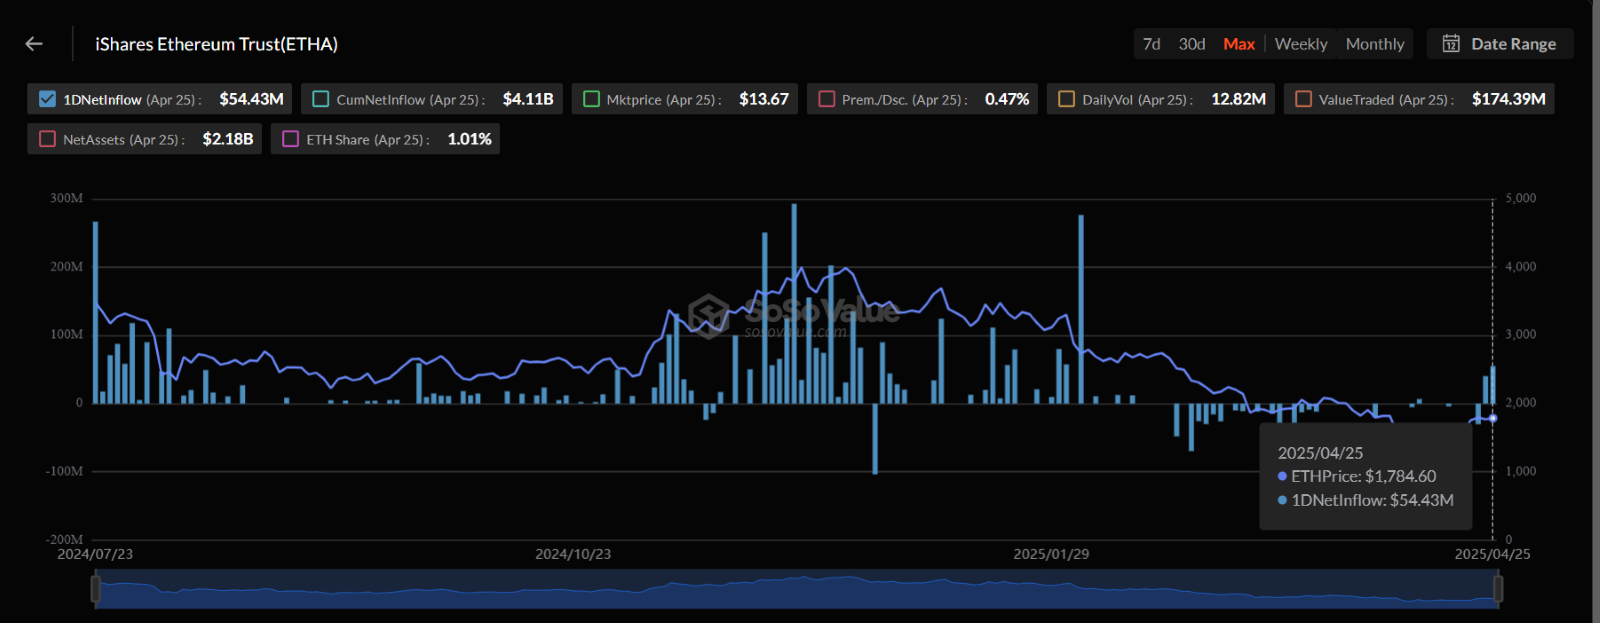Click the $2.18B NetAssets value

[228, 139]
